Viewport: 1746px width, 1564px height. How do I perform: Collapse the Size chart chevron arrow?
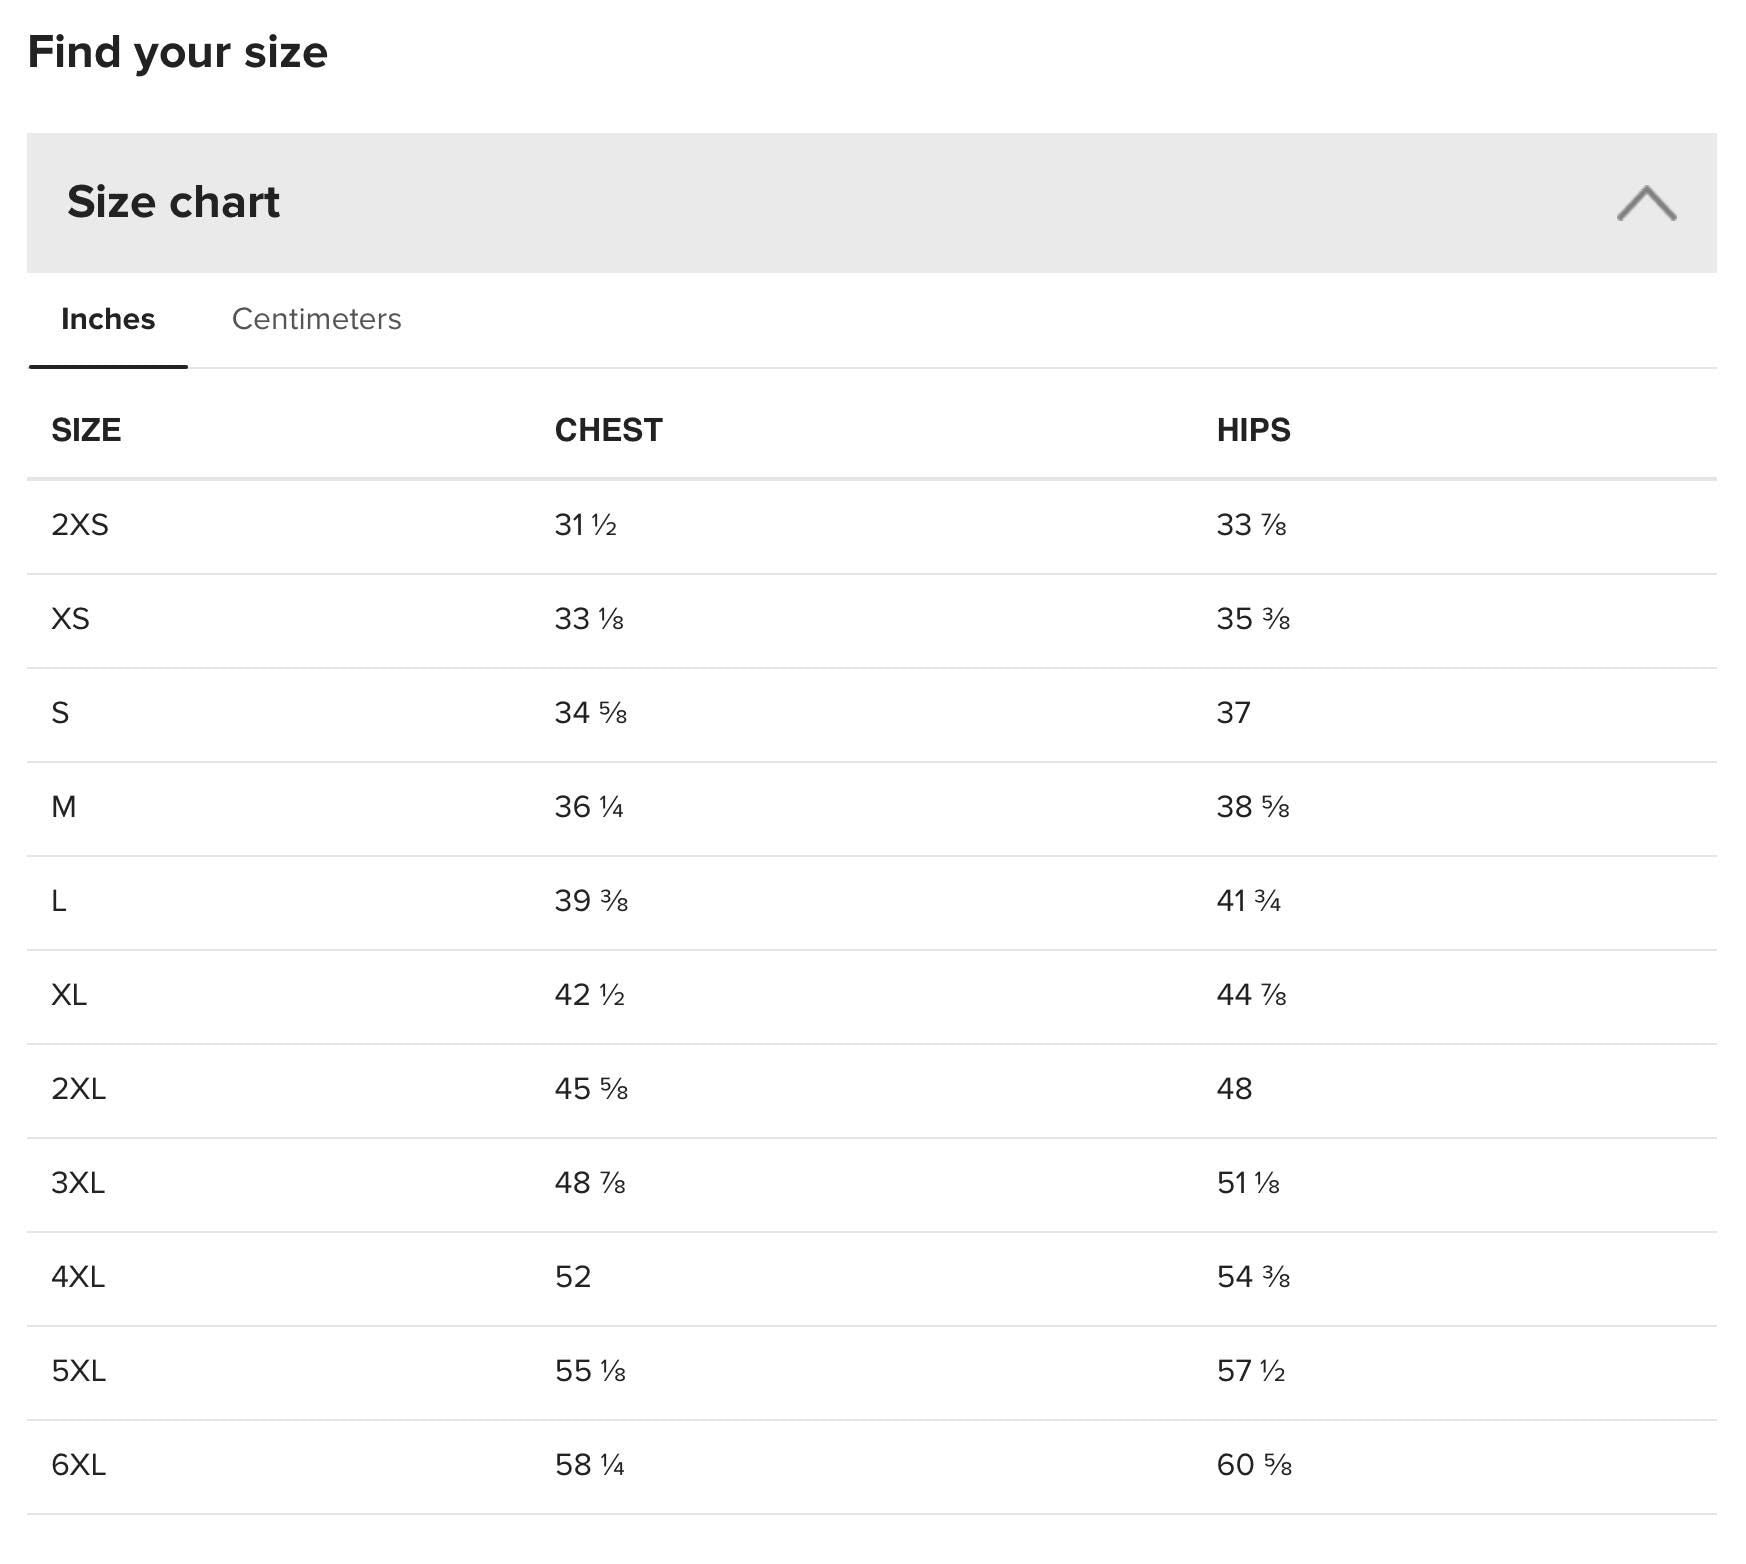1645,203
